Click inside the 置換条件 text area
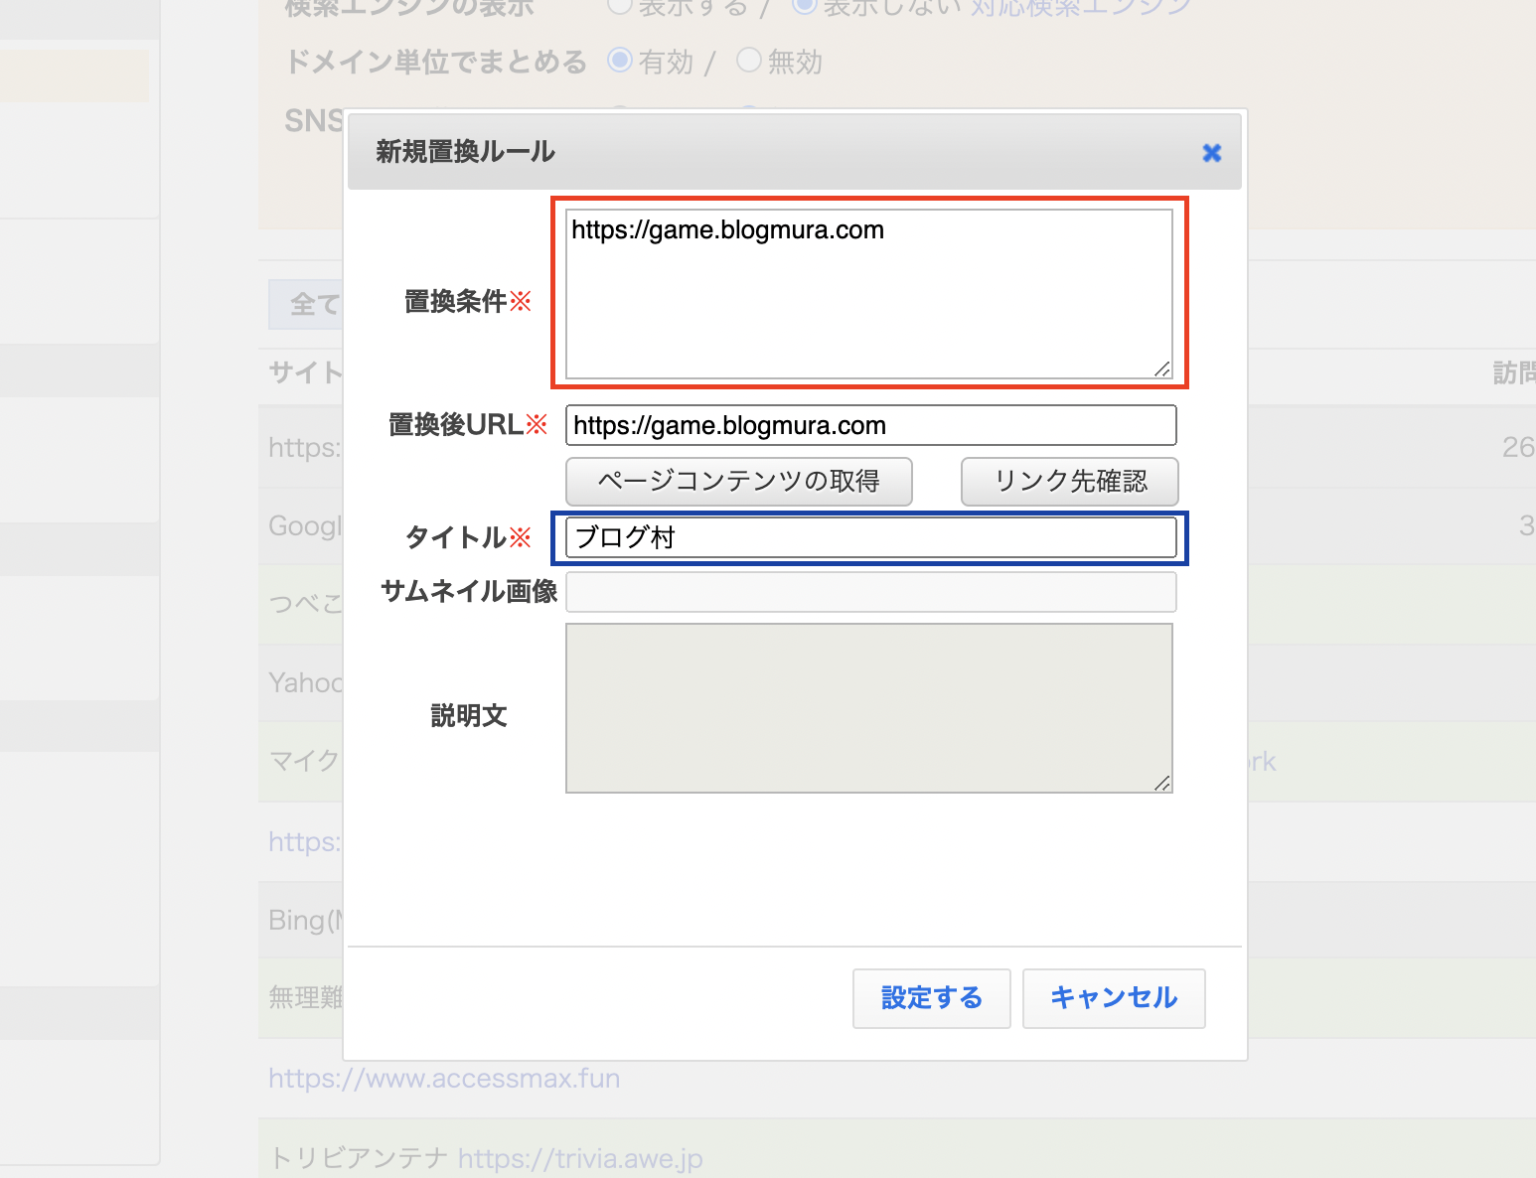The image size is (1536, 1178). click(x=867, y=290)
